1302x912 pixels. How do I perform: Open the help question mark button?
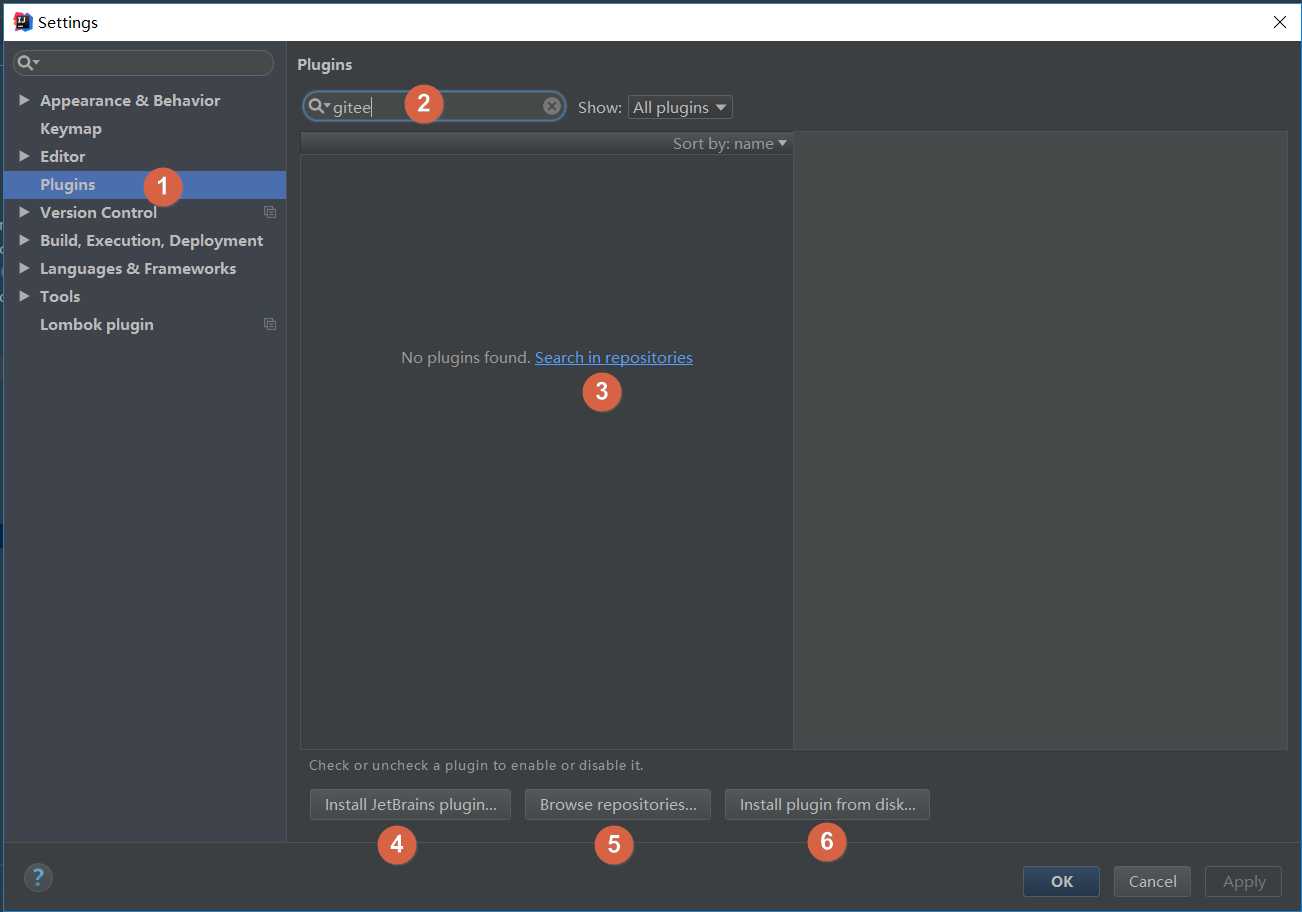click(38, 878)
